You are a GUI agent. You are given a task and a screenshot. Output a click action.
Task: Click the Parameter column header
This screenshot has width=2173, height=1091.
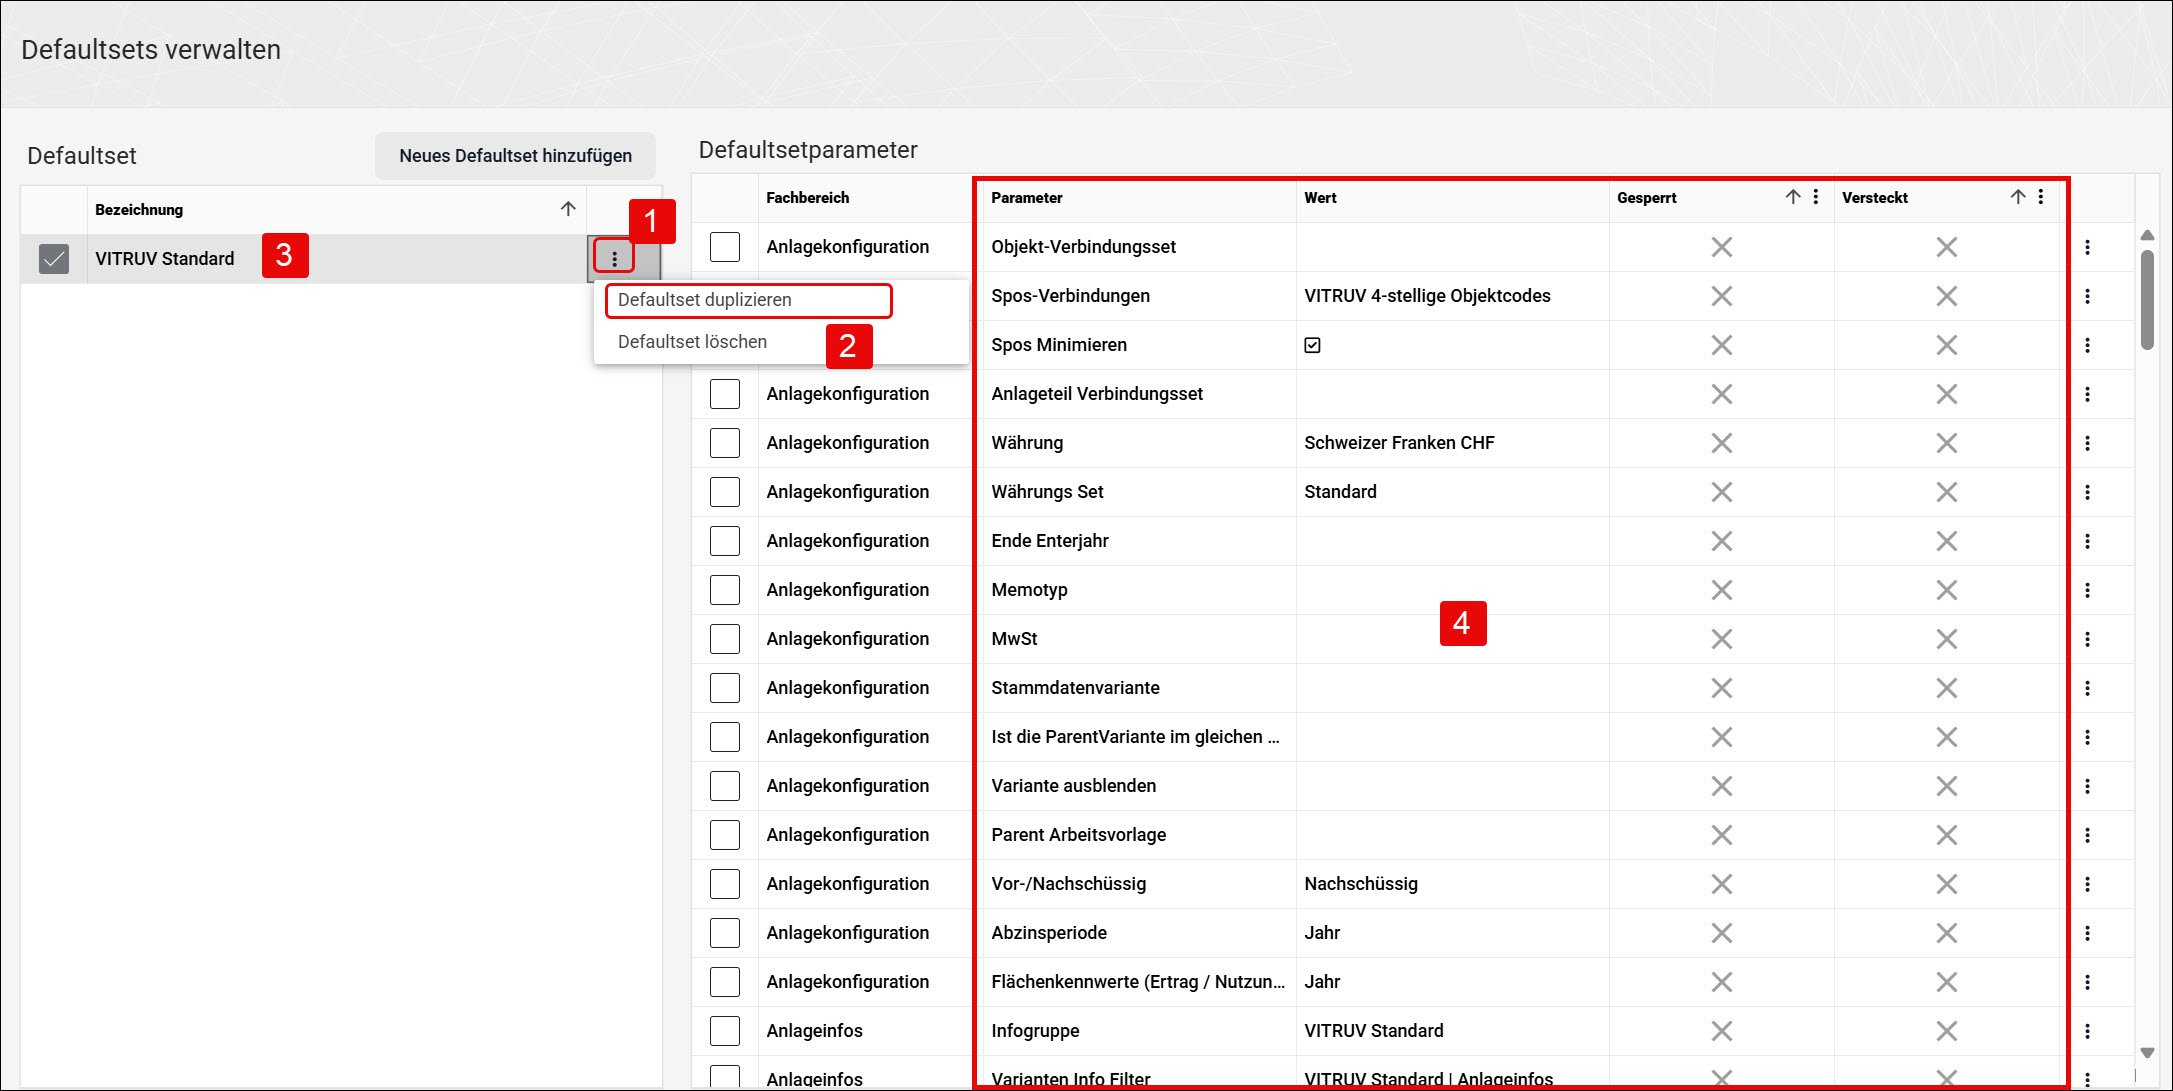click(x=1026, y=198)
